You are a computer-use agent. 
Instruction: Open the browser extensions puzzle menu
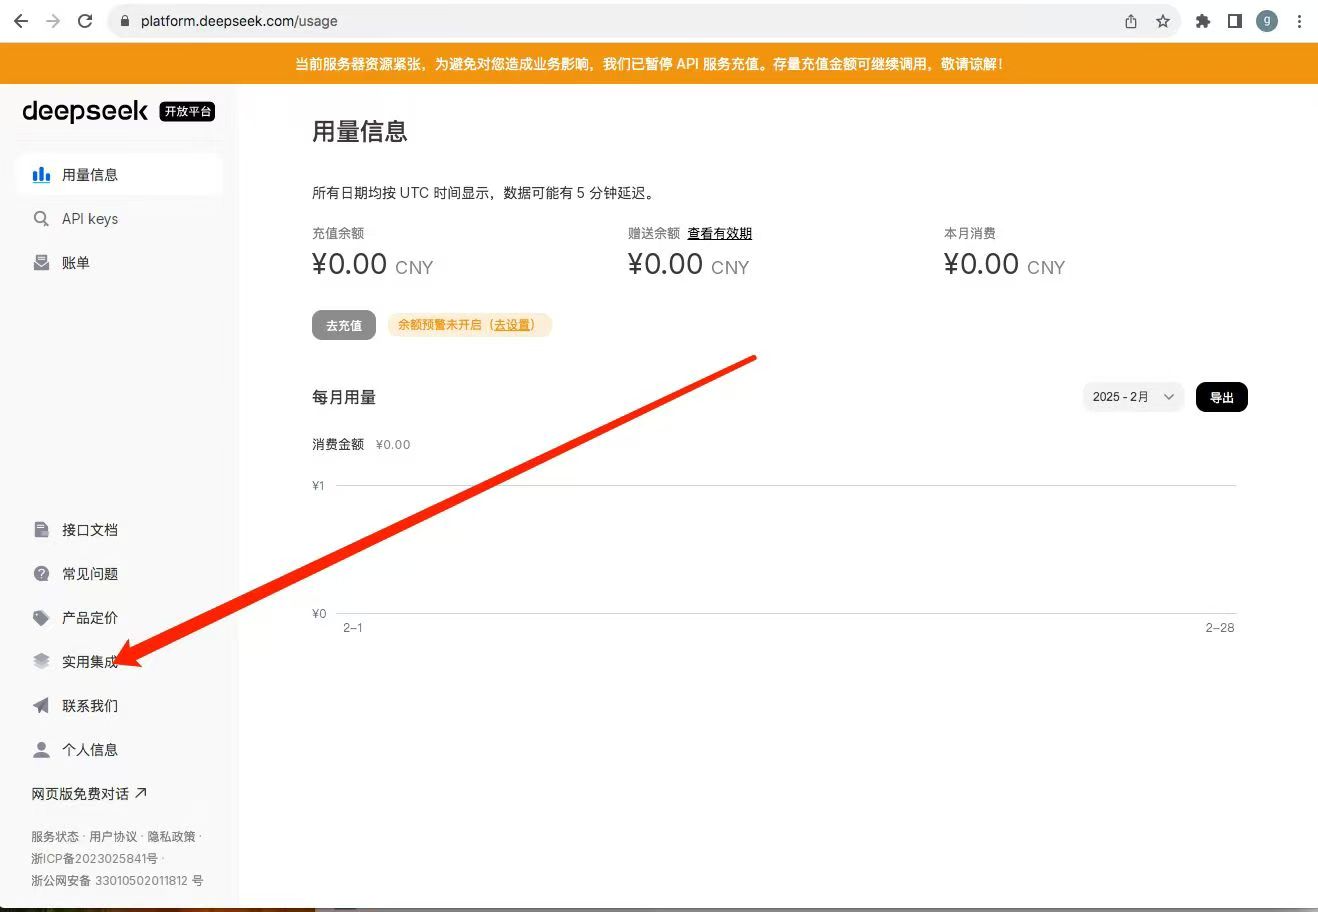pyautogui.click(x=1202, y=19)
